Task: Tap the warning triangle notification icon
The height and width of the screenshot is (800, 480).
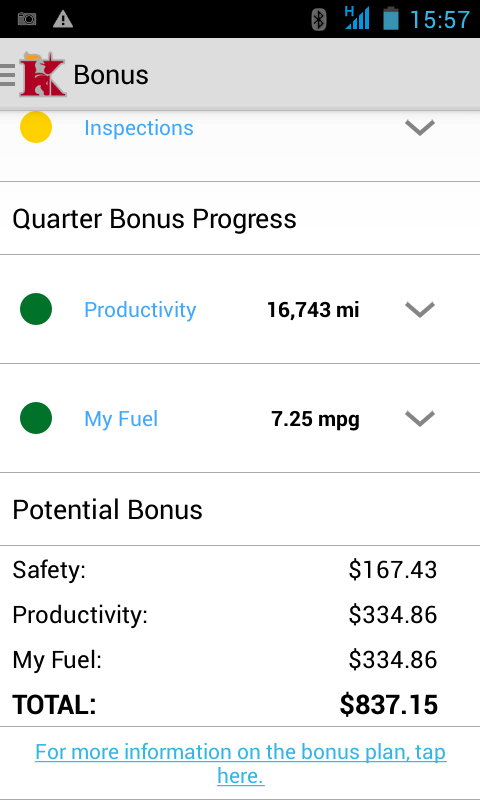Action: (63, 19)
